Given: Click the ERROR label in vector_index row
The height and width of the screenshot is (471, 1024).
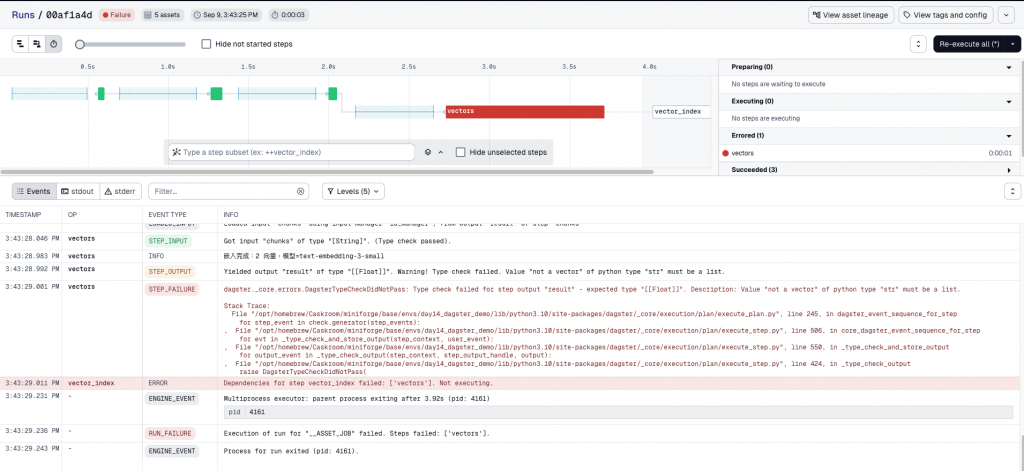Looking at the screenshot, I should click(158, 383).
